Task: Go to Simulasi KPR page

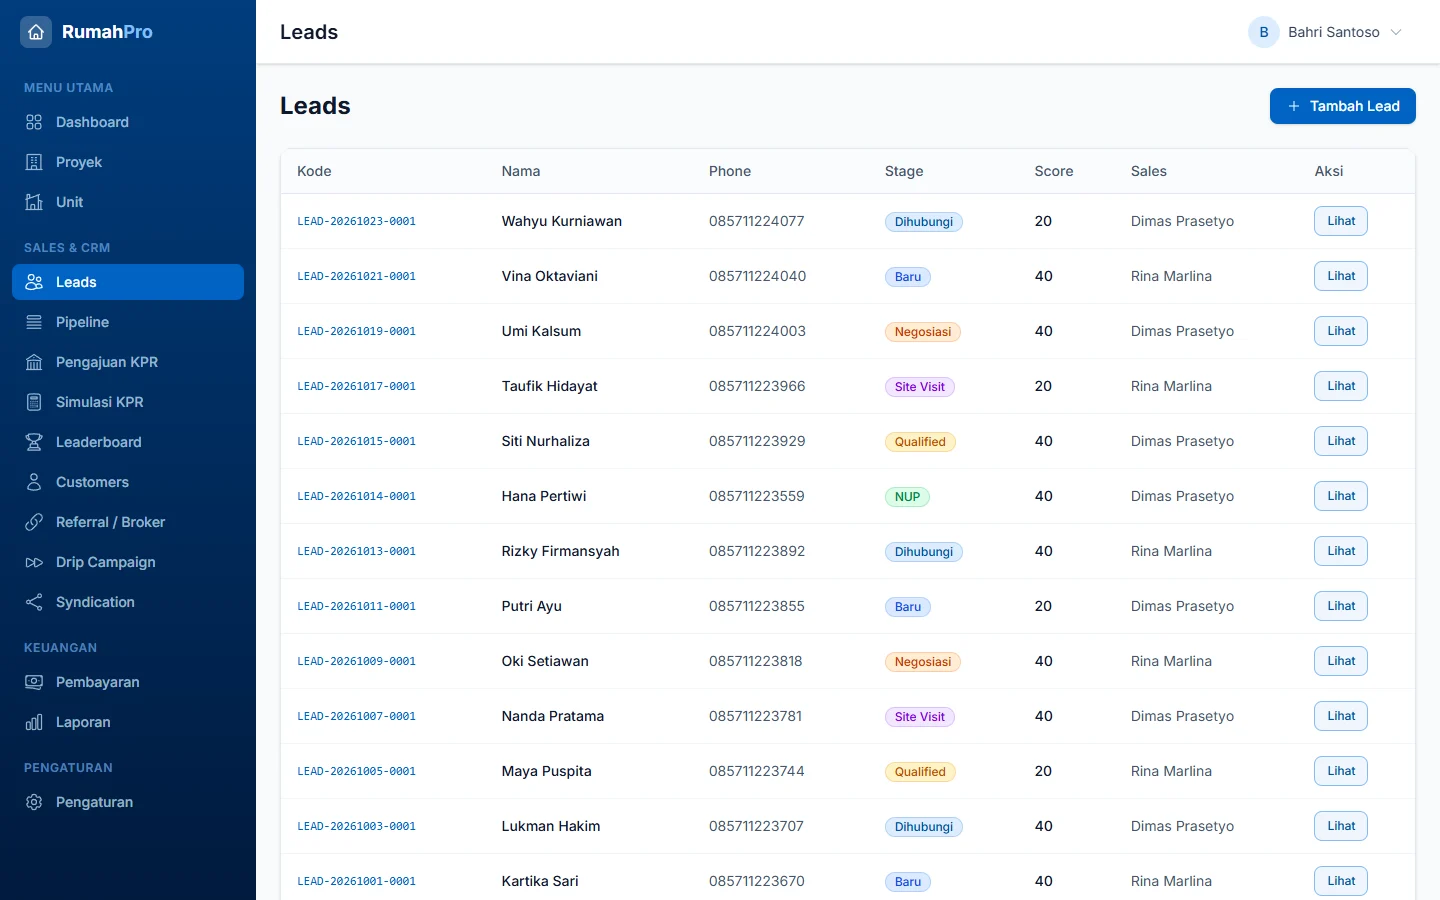Action: (x=128, y=402)
